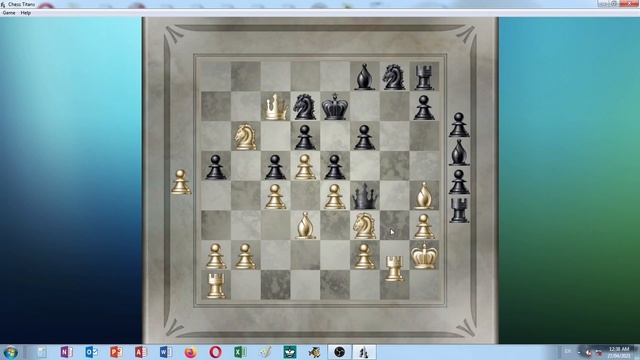Select the white knight on f3

[x=364, y=226]
